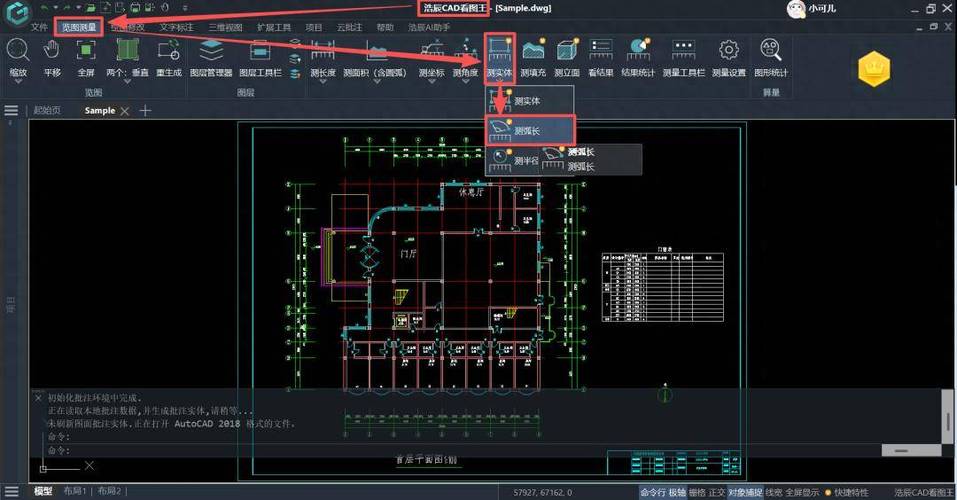
Task: Open the hamburger menu in the status bar
Action: click(x=11, y=491)
